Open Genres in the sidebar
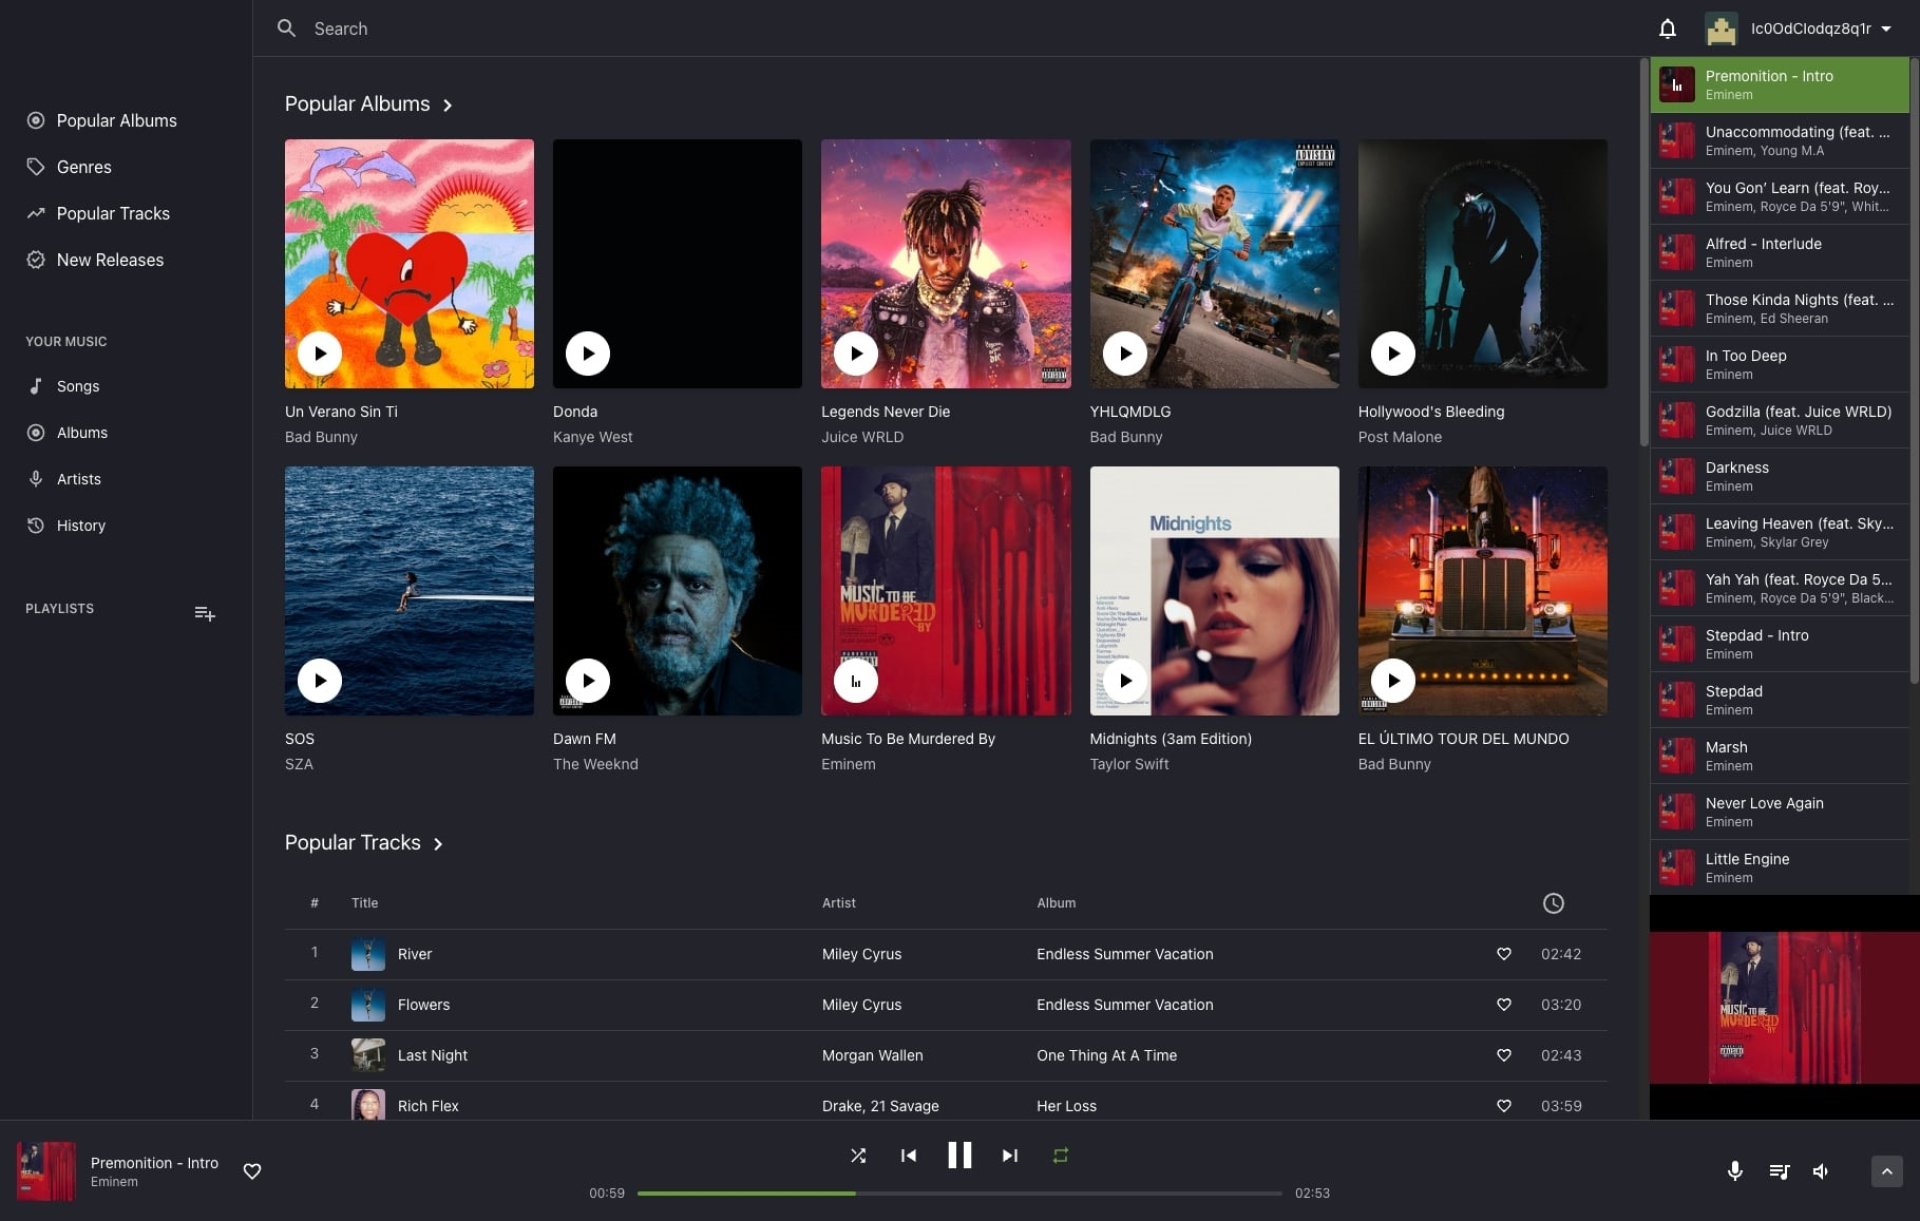1920x1221 pixels. click(84, 167)
